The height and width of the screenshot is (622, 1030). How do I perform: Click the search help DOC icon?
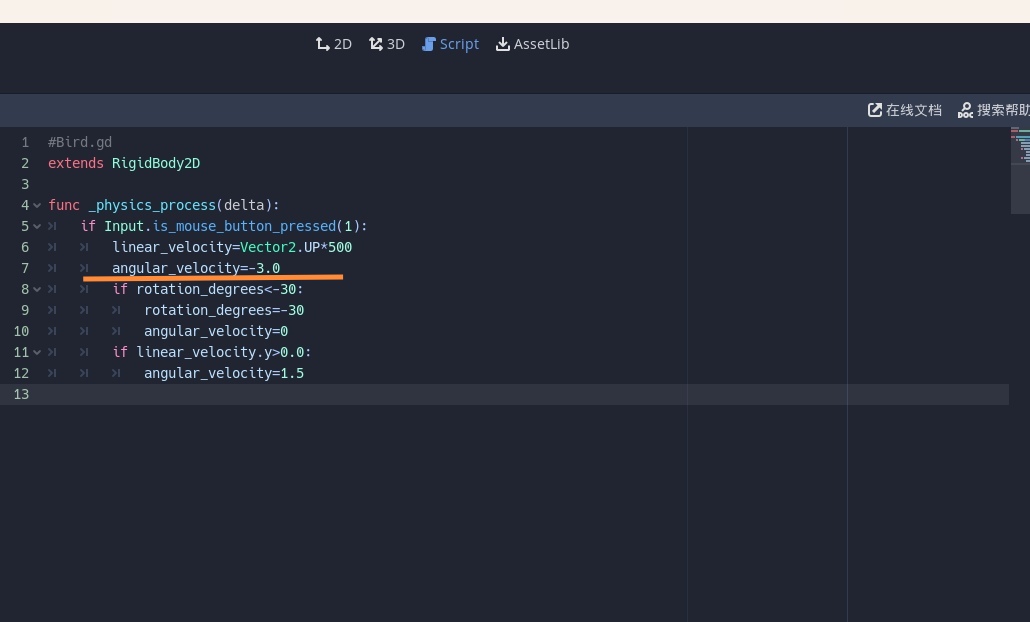965,110
